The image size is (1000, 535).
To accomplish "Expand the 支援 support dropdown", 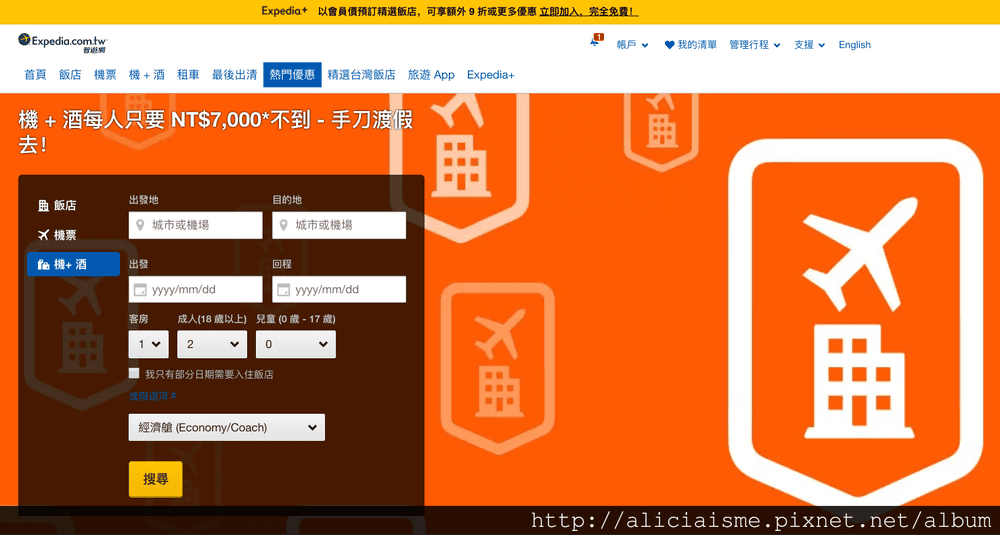I will tap(809, 45).
